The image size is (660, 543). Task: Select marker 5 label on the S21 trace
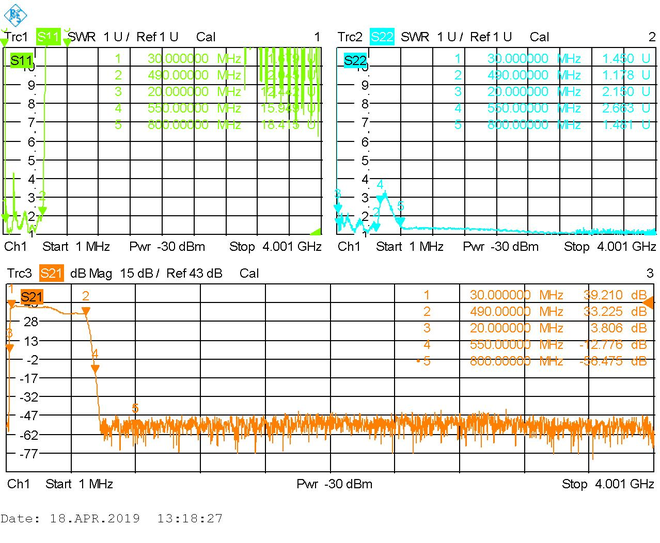click(135, 408)
